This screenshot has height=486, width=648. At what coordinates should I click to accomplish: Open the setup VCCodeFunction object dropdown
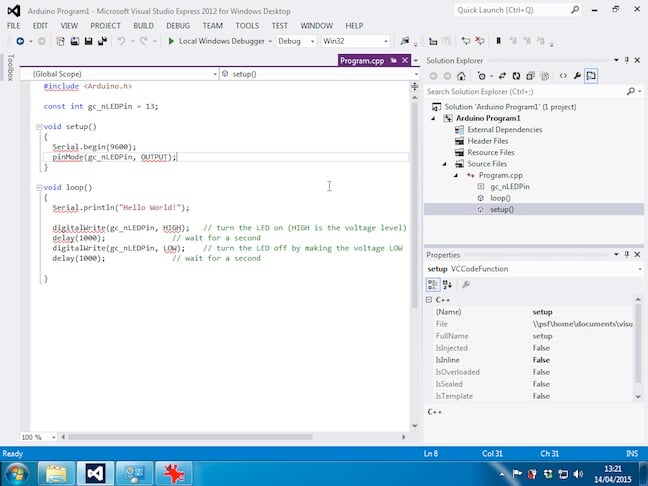(639, 269)
